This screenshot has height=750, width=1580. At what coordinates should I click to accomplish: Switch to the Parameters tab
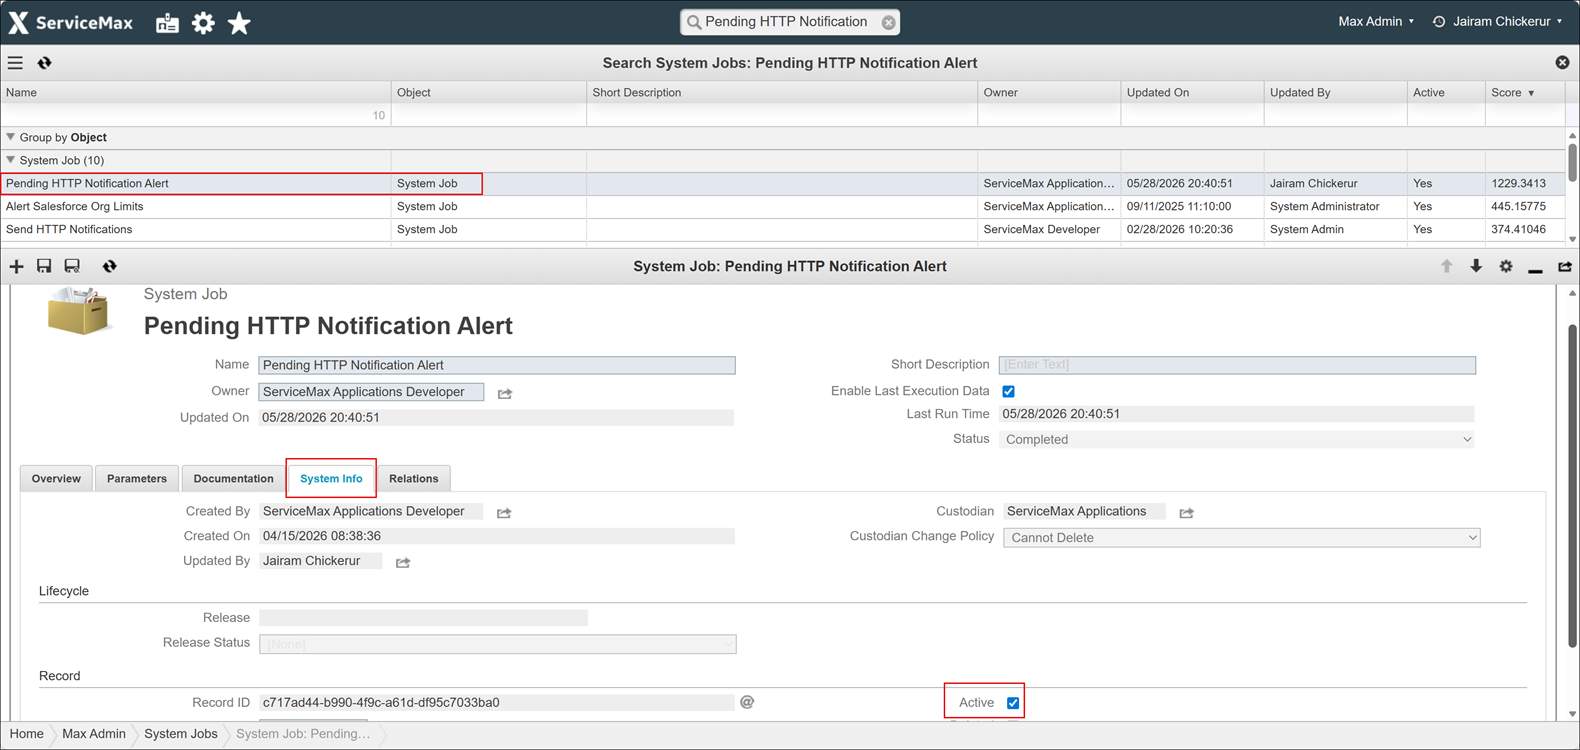pos(137,479)
